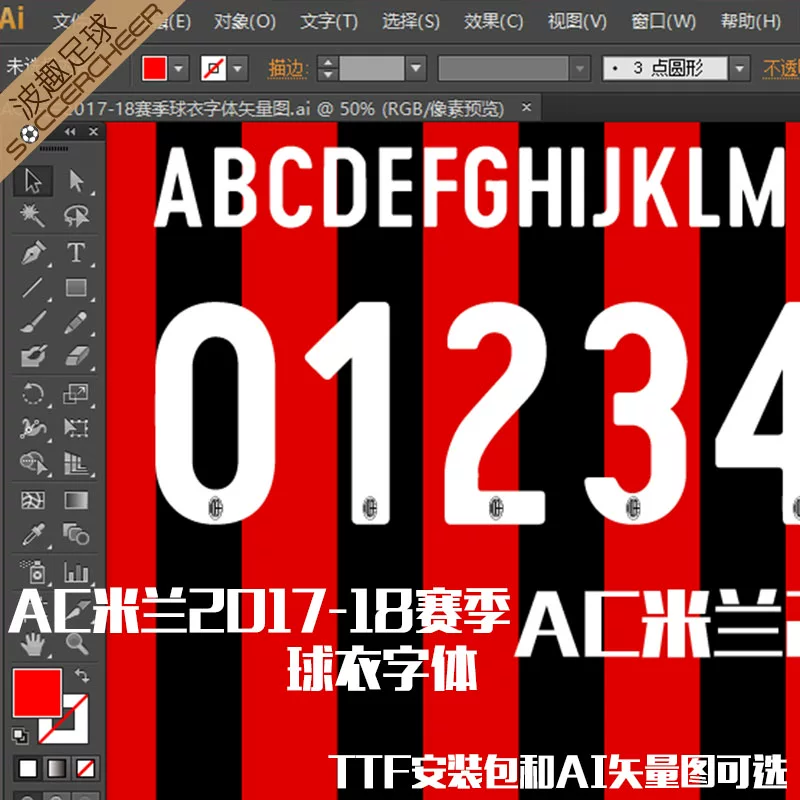Collapse the tools panel with double arrows
800x800 pixels.
coord(70,132)
